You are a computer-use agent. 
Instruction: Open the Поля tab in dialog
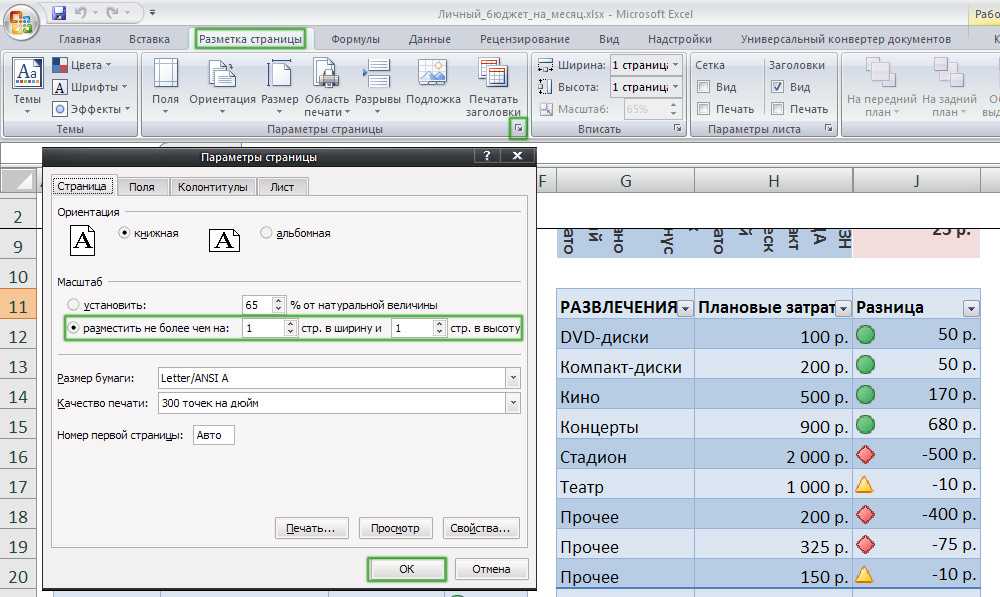pyautogui.click(x=142, y=187)
